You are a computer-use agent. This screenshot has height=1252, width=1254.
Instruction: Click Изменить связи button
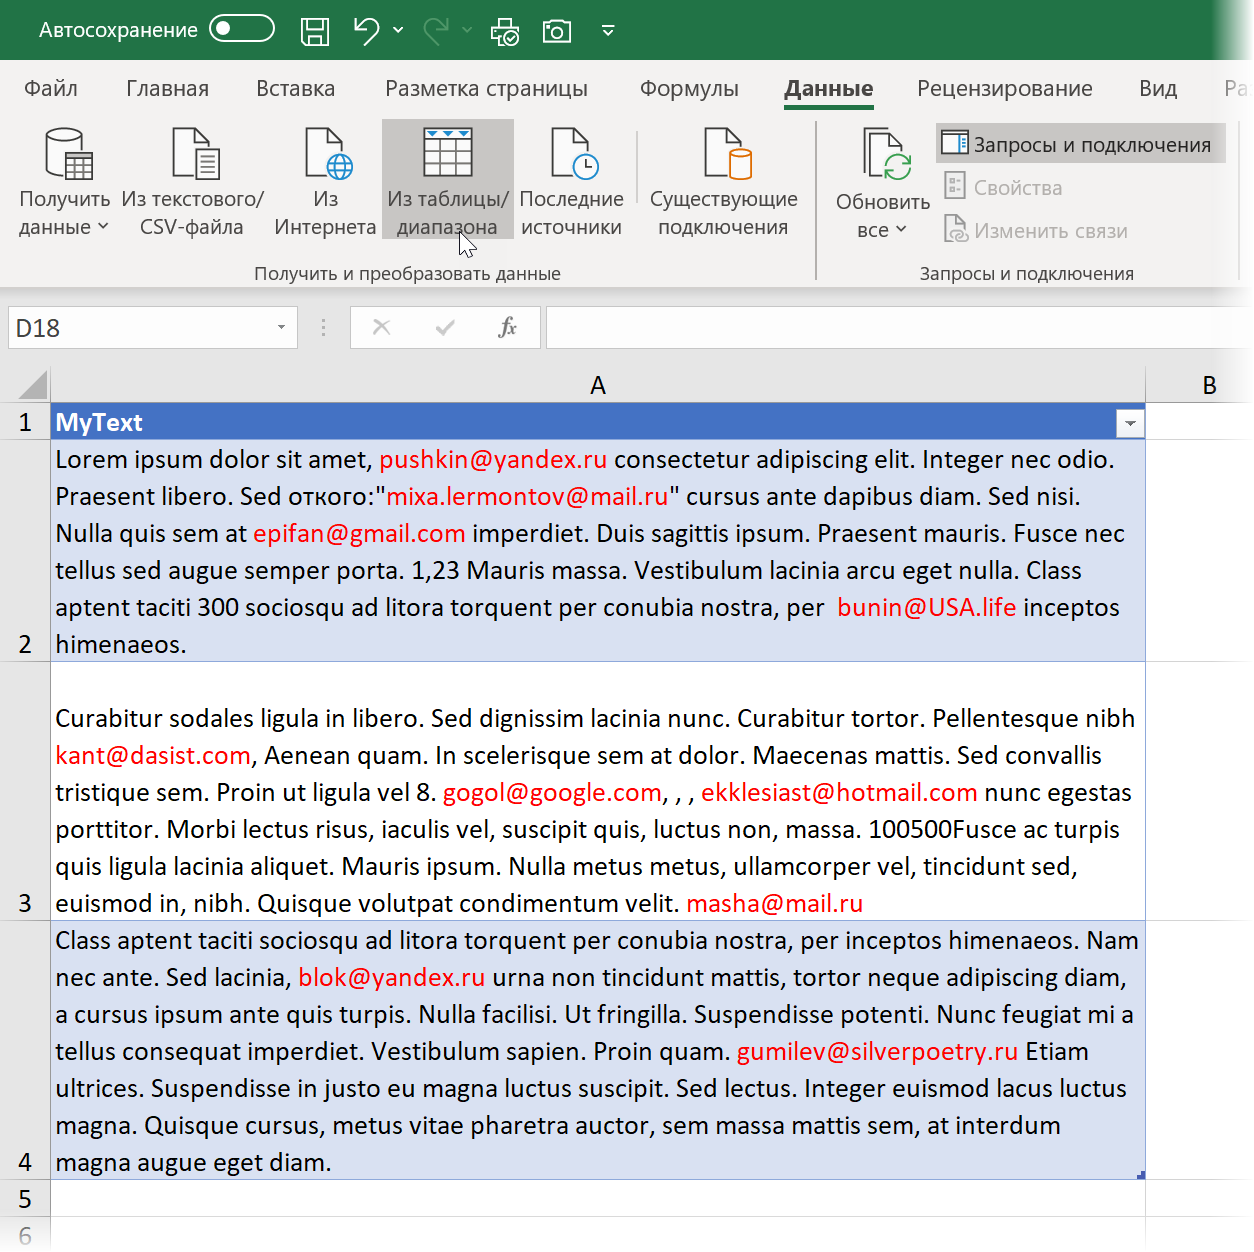(1036, 230)
